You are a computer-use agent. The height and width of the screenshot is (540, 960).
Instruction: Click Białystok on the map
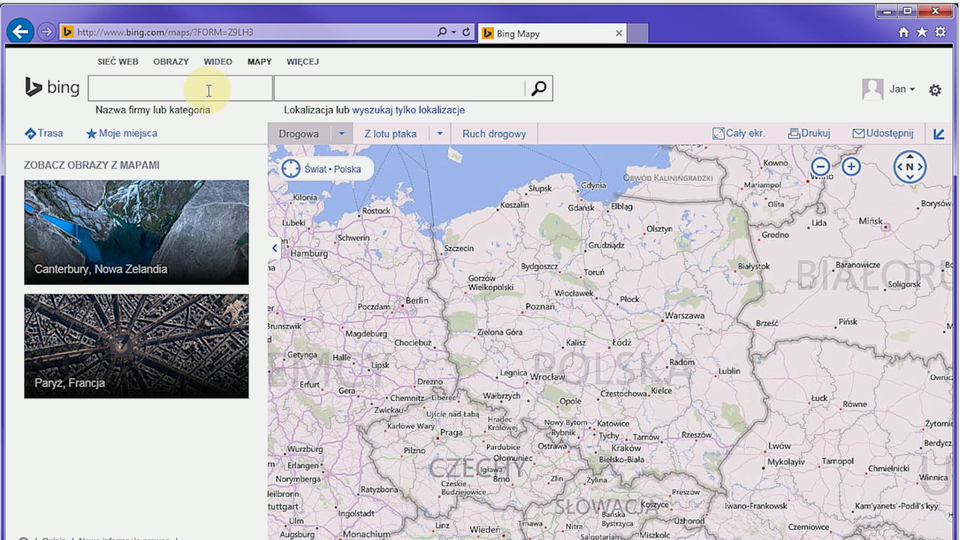coord(754,266)
